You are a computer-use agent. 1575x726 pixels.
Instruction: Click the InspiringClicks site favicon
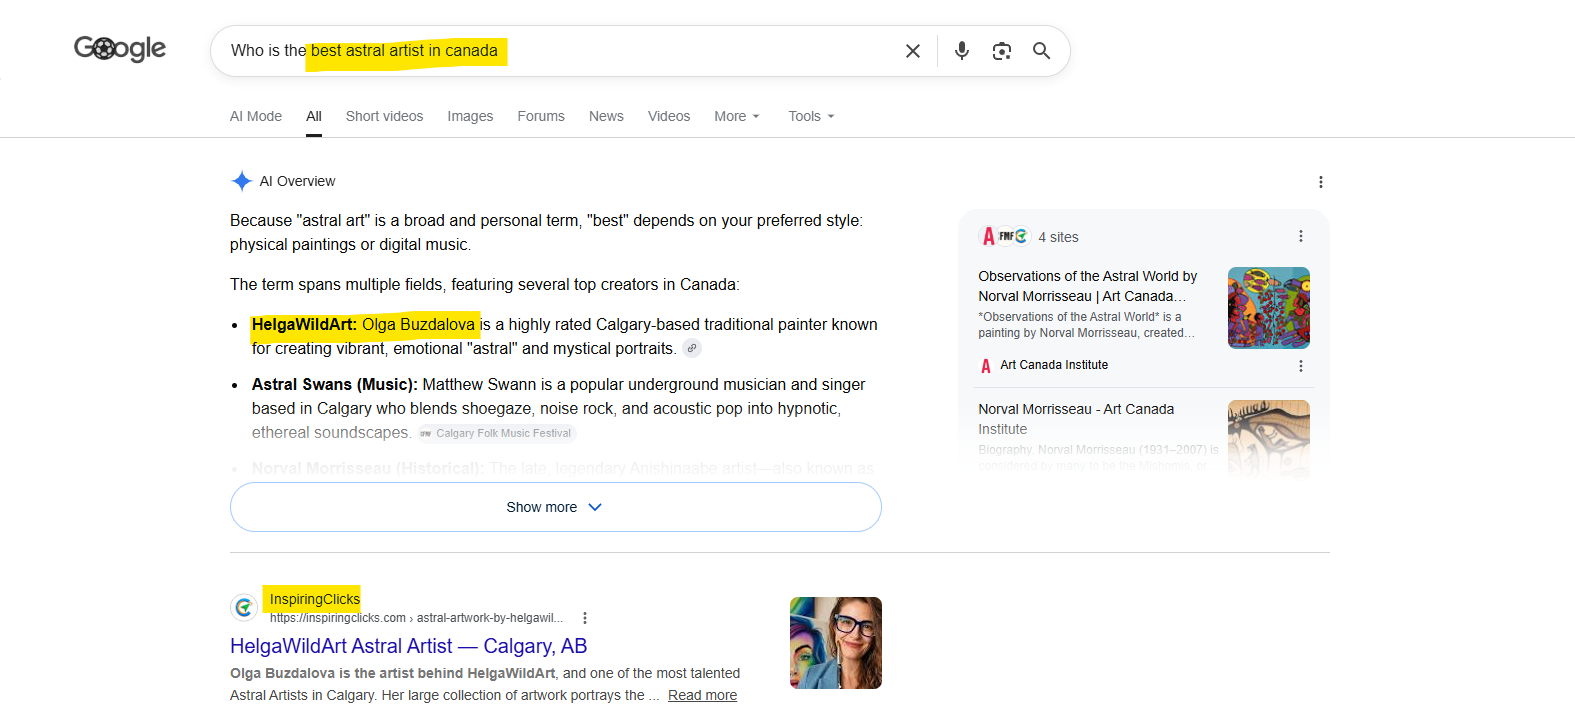(x=244, y=607)
